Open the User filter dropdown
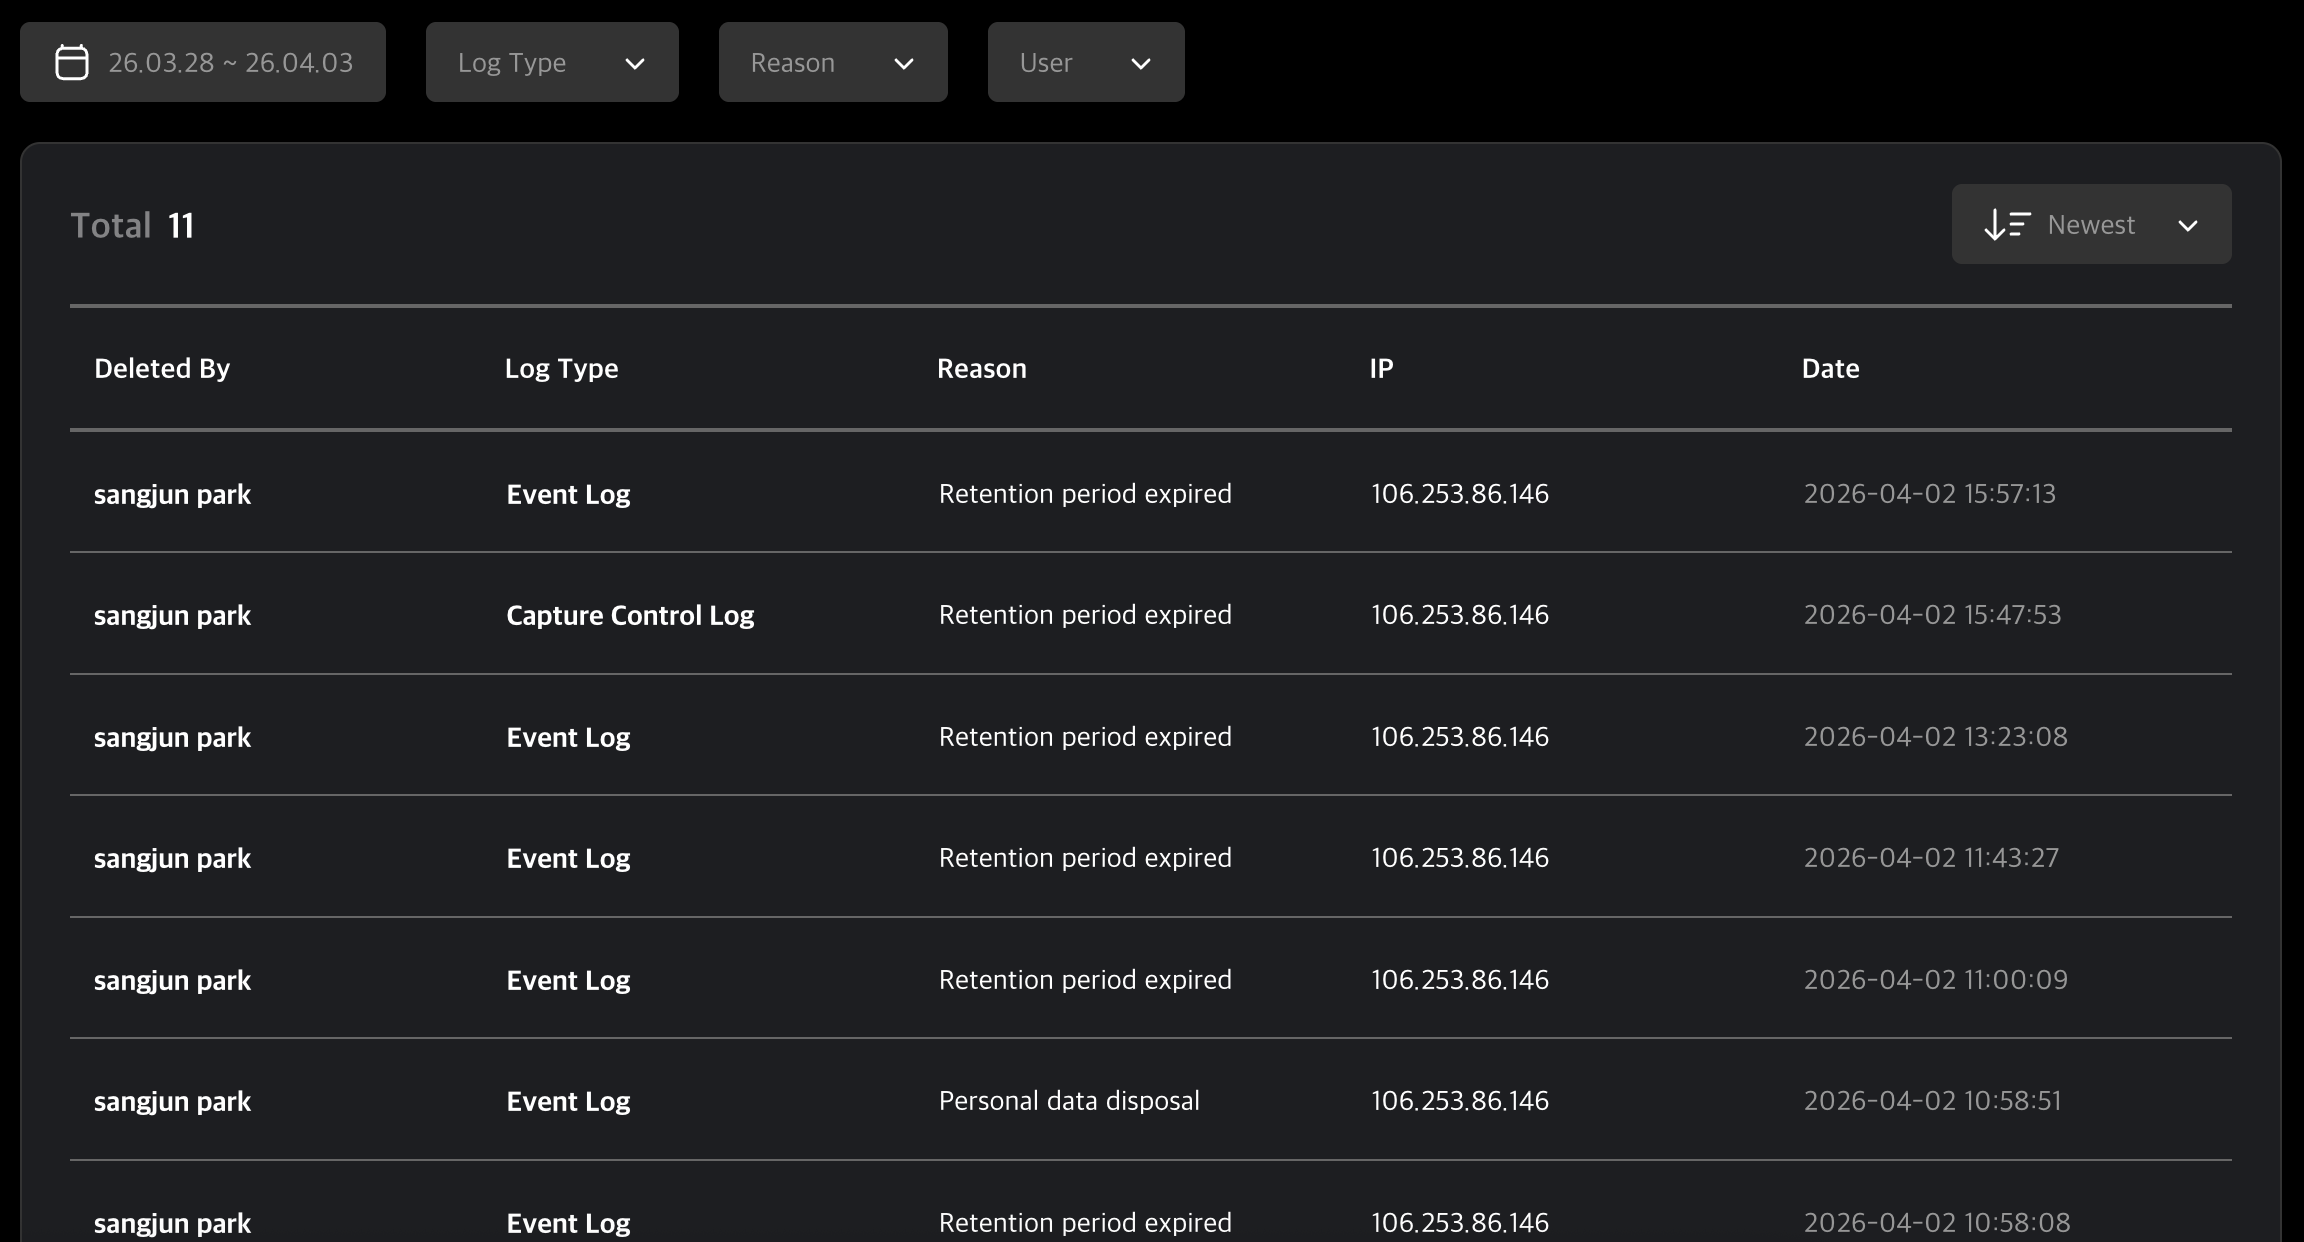Viewport: 2304px width, 1242px height. (1086, 62)
